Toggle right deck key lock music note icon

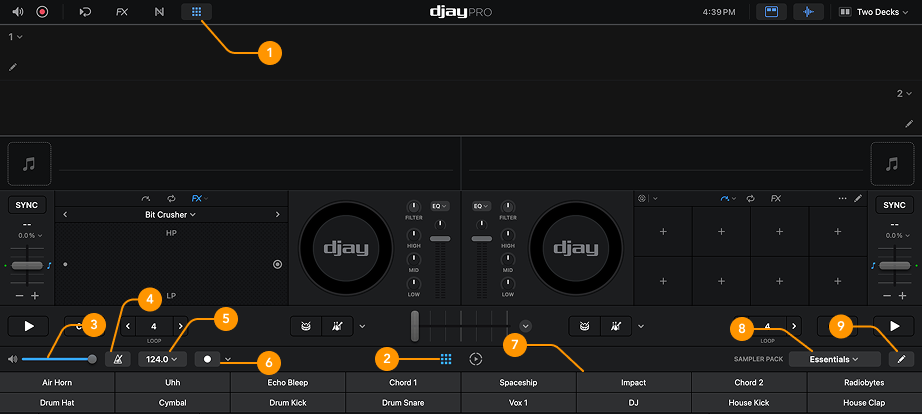coord(873,265)
